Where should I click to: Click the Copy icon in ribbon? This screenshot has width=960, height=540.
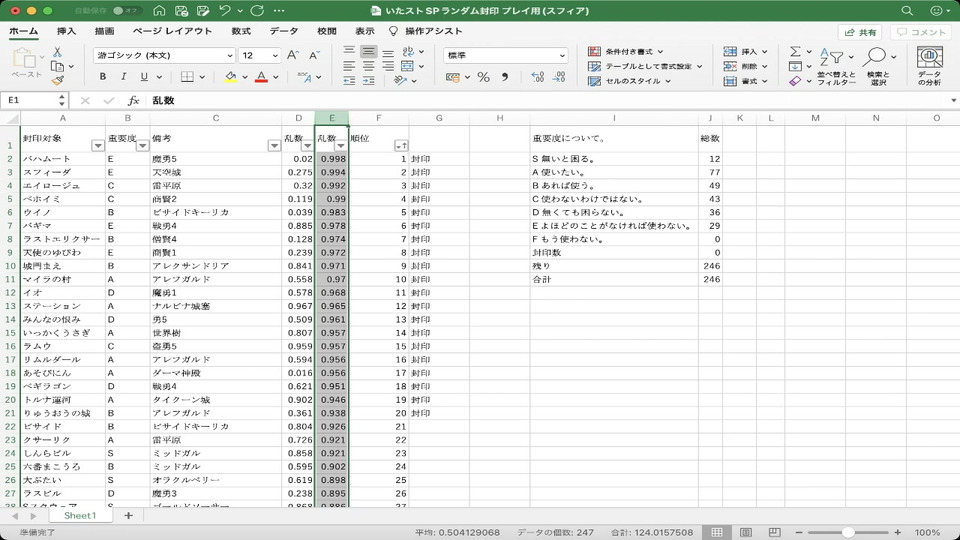click(58, 66)
